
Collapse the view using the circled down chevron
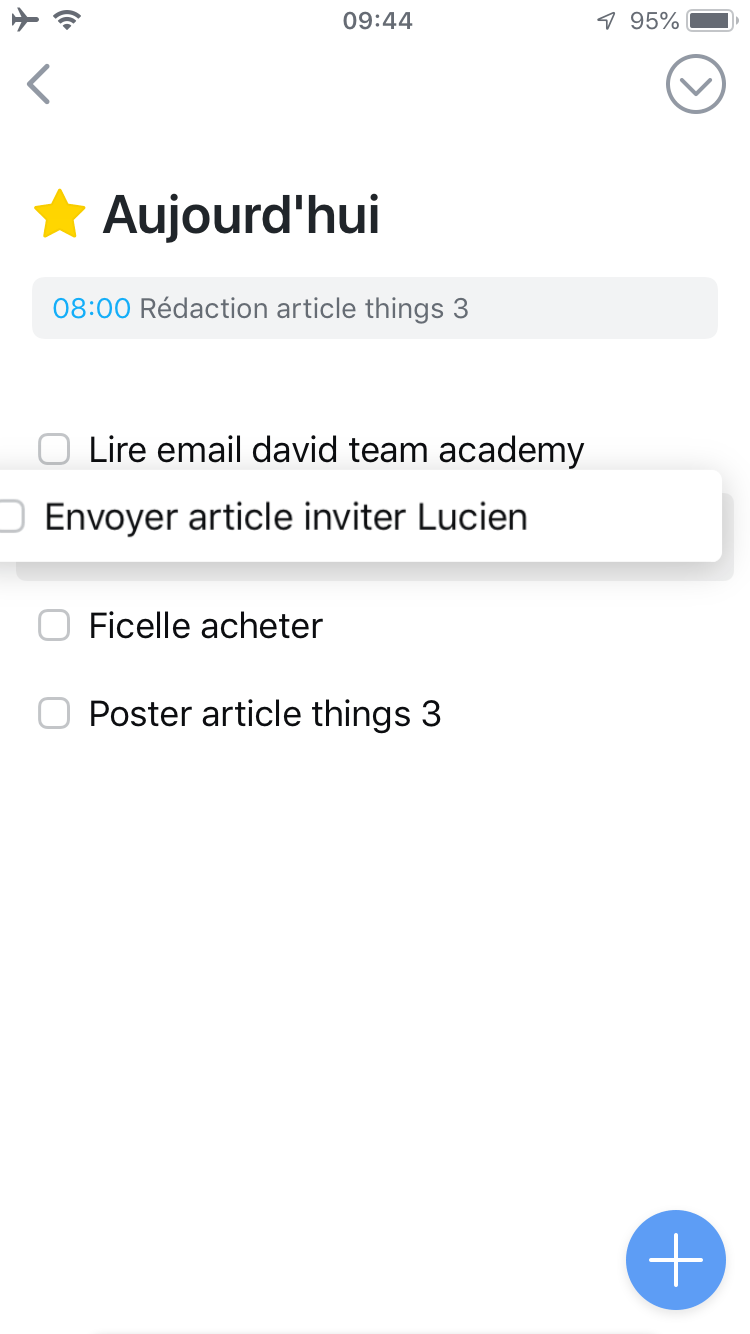695,84
